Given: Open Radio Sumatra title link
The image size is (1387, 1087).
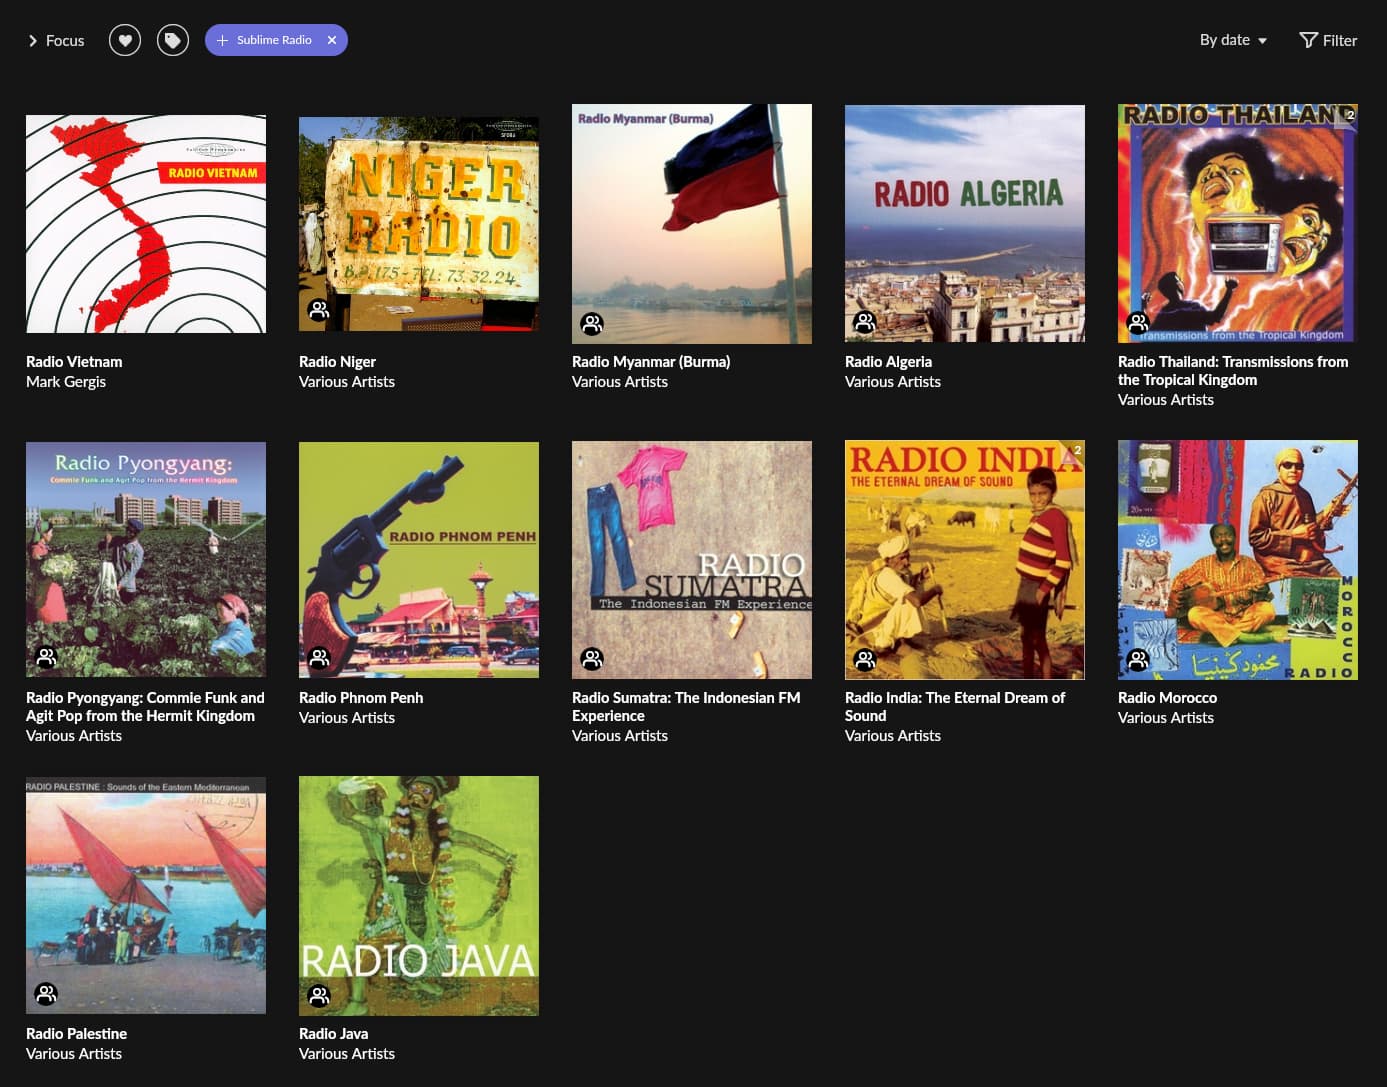Looking at the screenshot, I should [x=686, y=707].
